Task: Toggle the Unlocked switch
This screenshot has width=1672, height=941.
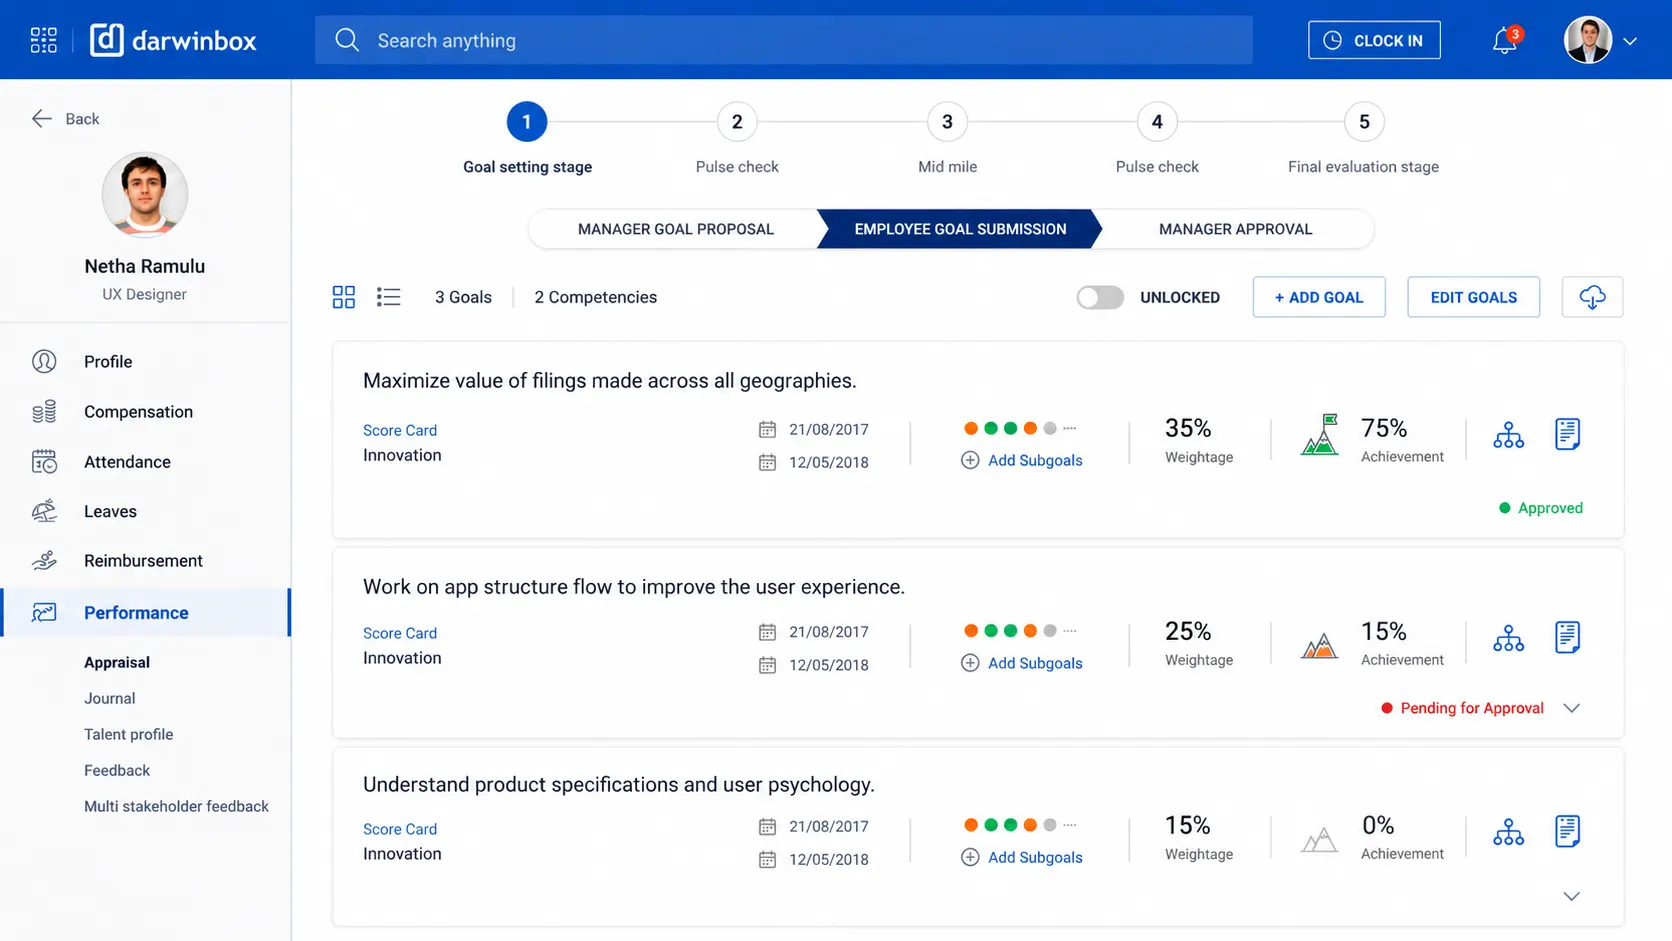Action: coord(1100,297)
